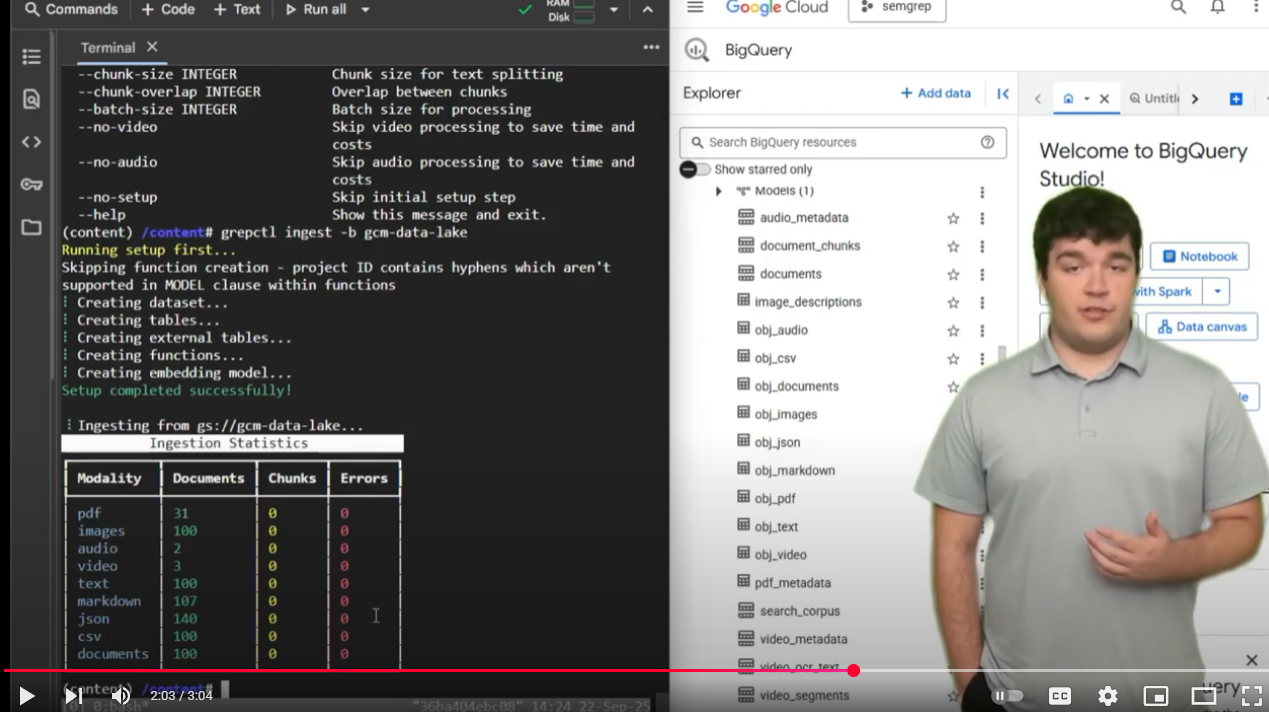Open actions menu for audio_metadata table
1269x712 pixels.
pyautogui.click(x=982, y=218)
